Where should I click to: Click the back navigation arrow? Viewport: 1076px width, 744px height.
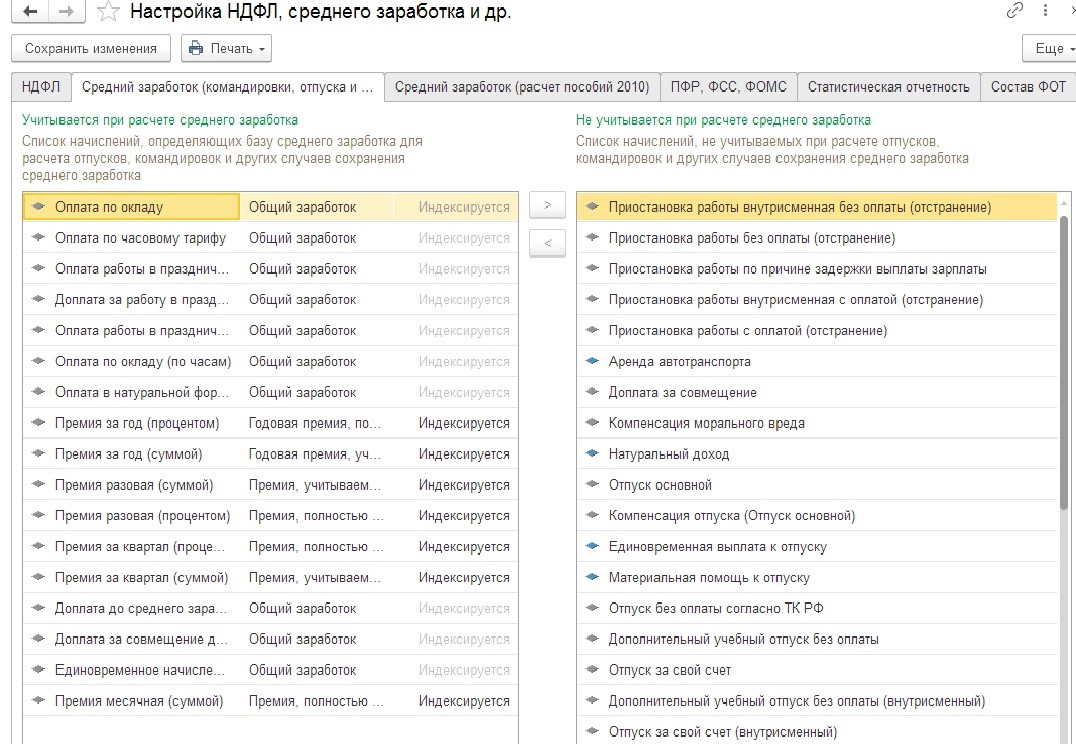[x=30, y=11]
